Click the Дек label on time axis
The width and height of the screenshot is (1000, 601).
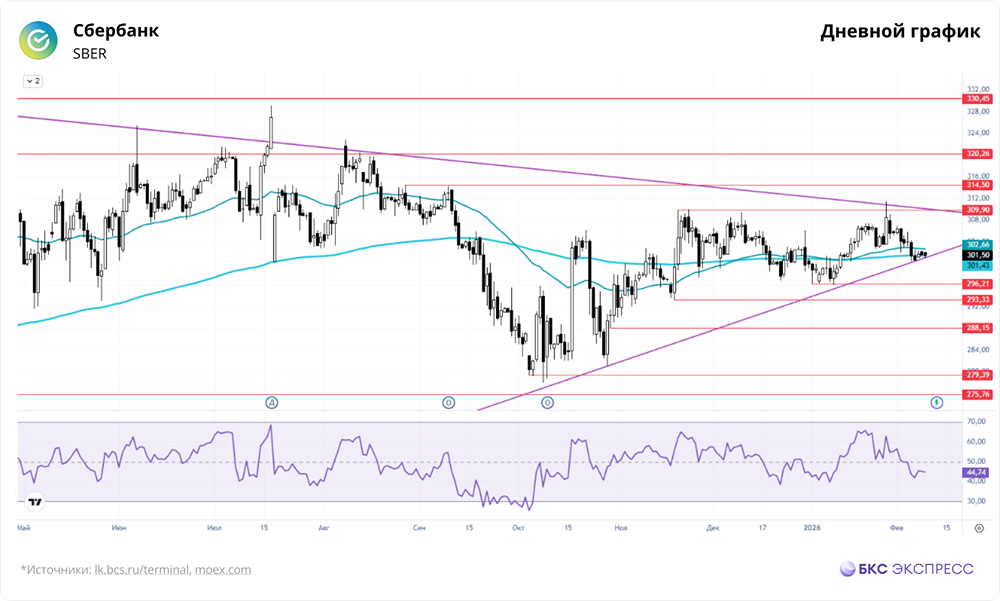tap(712, 528)
